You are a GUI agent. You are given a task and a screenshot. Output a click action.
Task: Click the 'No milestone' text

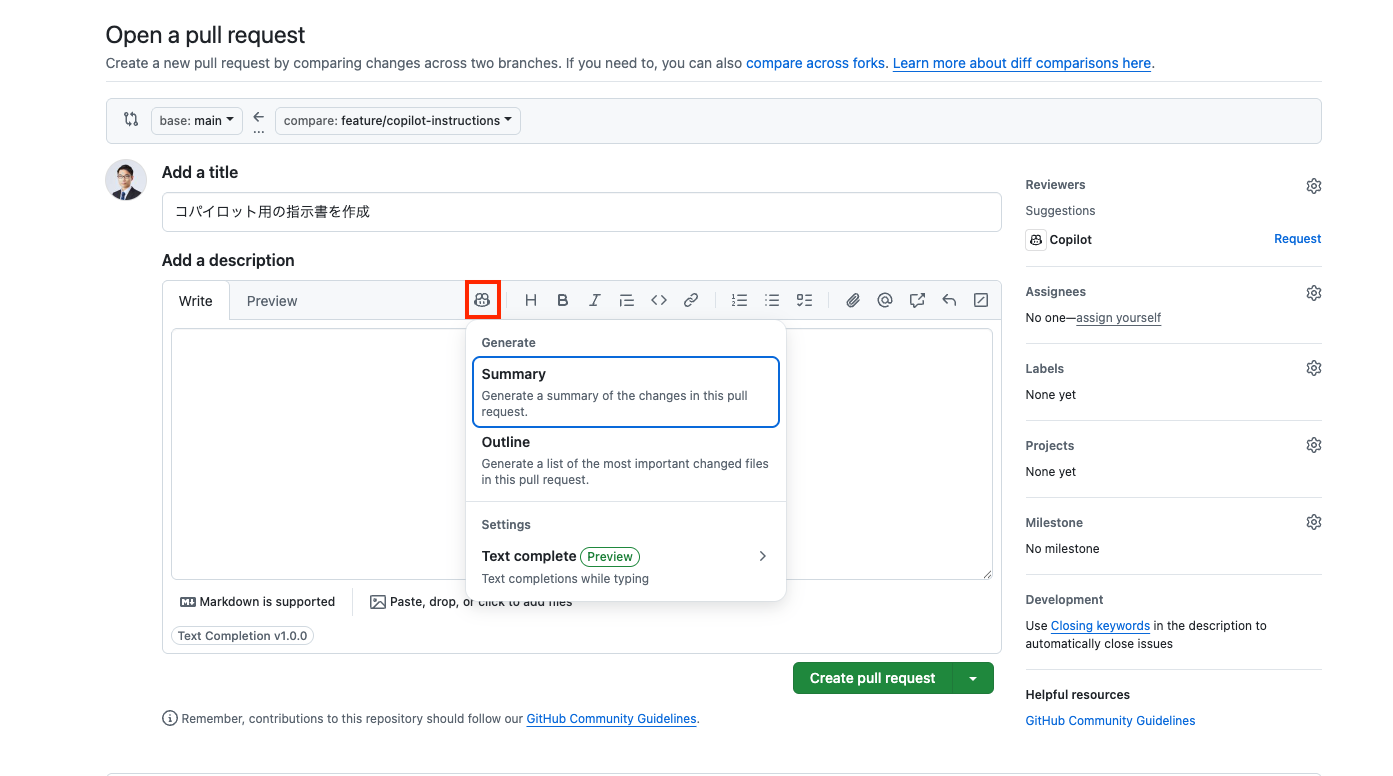pyautogui.click(x=1062, y=549)
